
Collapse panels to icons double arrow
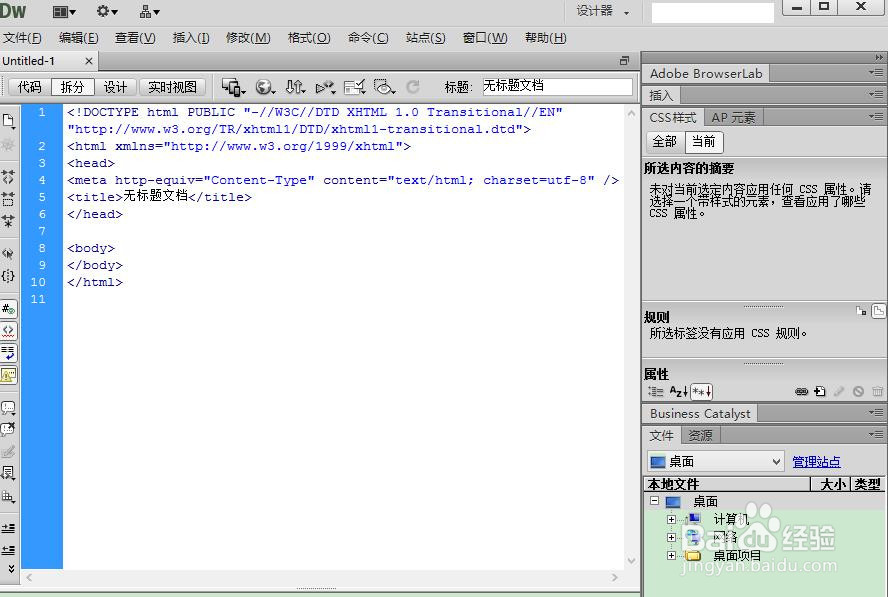(878, 57)
